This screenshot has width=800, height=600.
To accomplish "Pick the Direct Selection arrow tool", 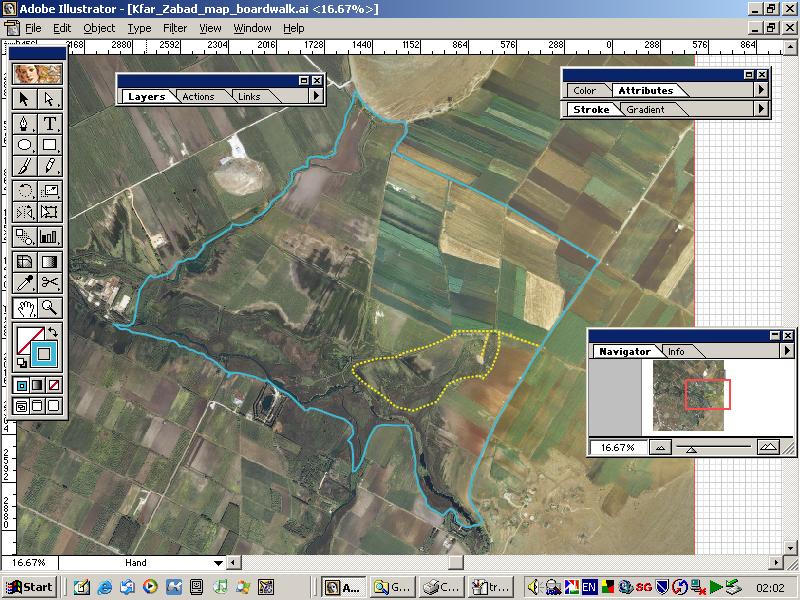I will [50, 98].
